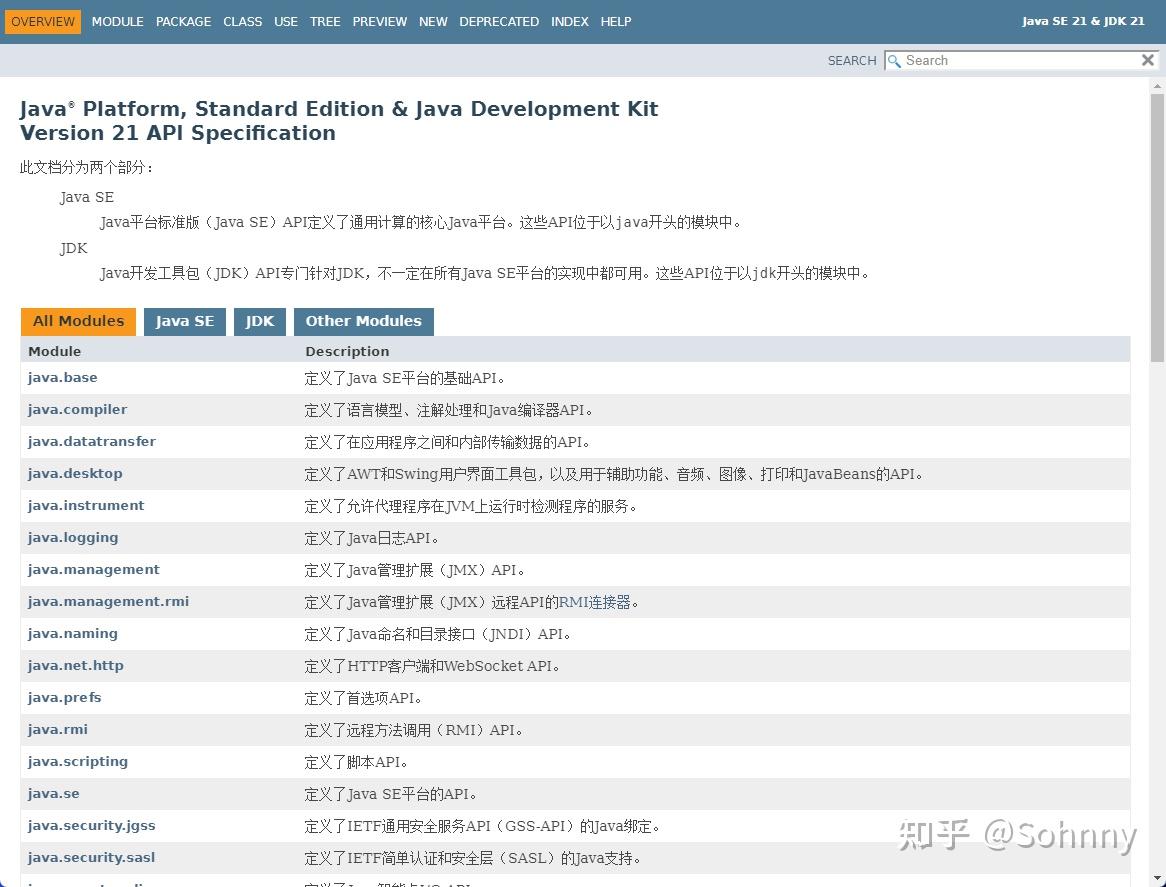Image resolution: width=1166 pixels, height=887 pixels.
Task: Open the MODULE navigation menu item
Action: pyautogui.click(x=117, y=21)
